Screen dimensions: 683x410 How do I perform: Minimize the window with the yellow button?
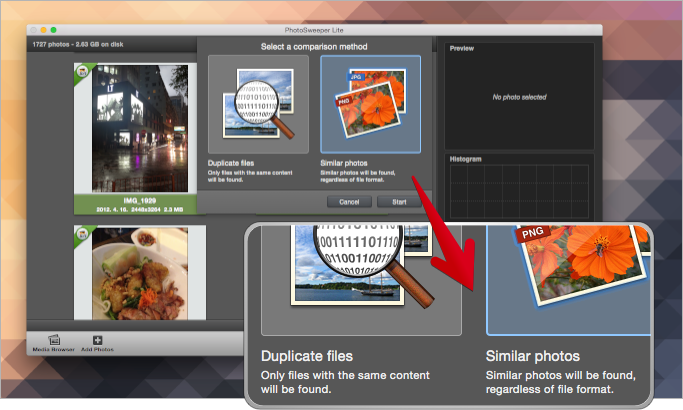point(43,30)
